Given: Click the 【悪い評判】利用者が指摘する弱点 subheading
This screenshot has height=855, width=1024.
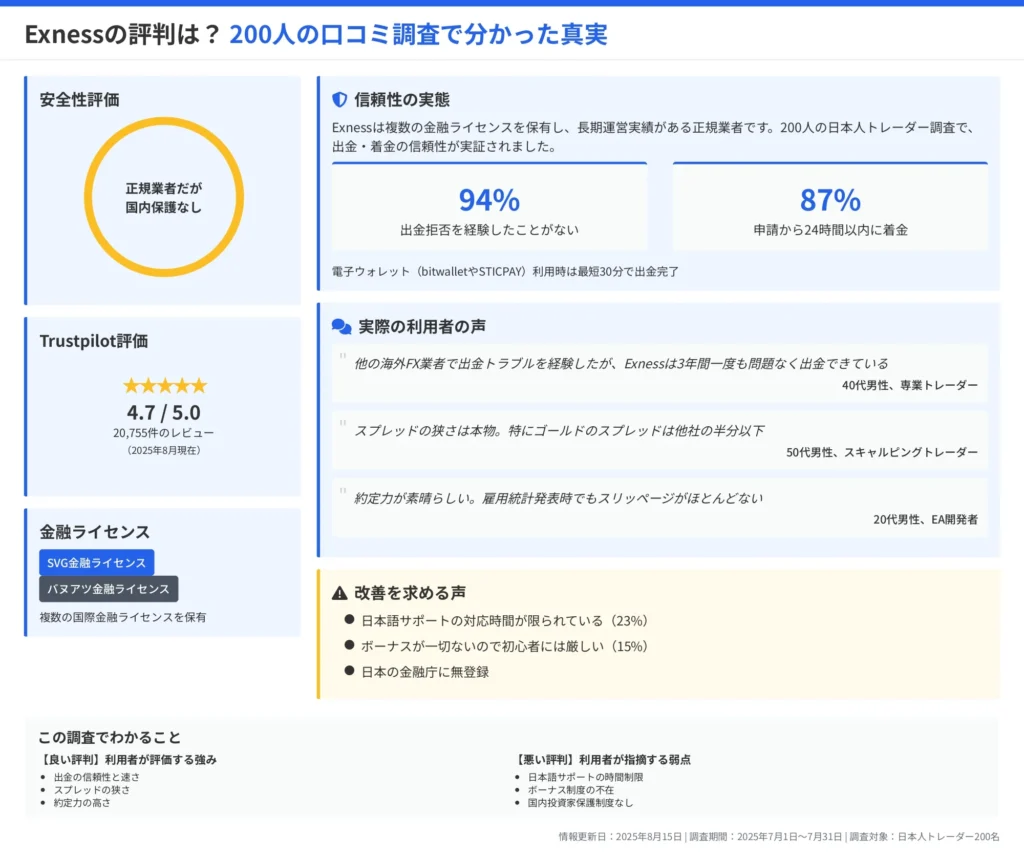Looking at the screenshot, I should (601, 760).
